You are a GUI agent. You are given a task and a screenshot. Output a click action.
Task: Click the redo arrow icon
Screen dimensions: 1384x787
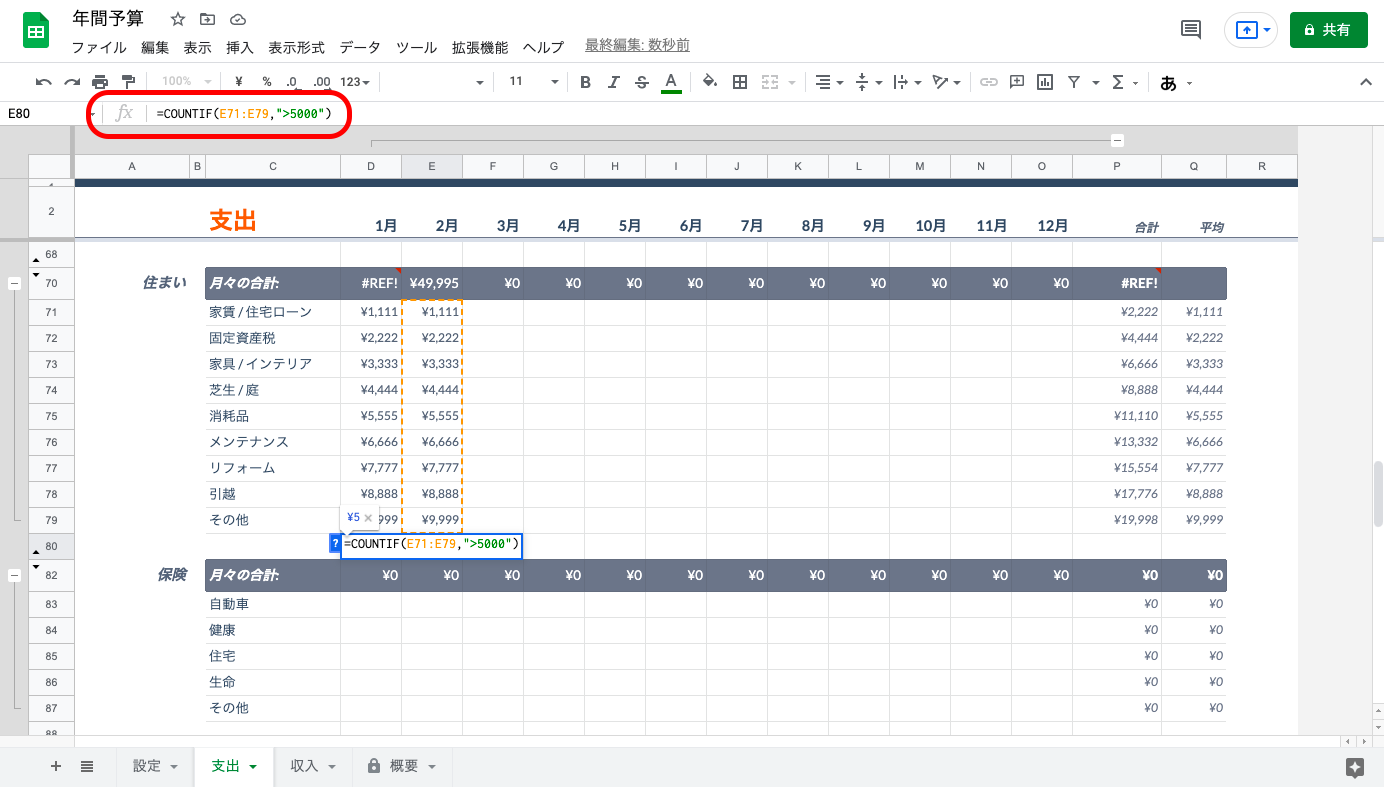[72, 82]
